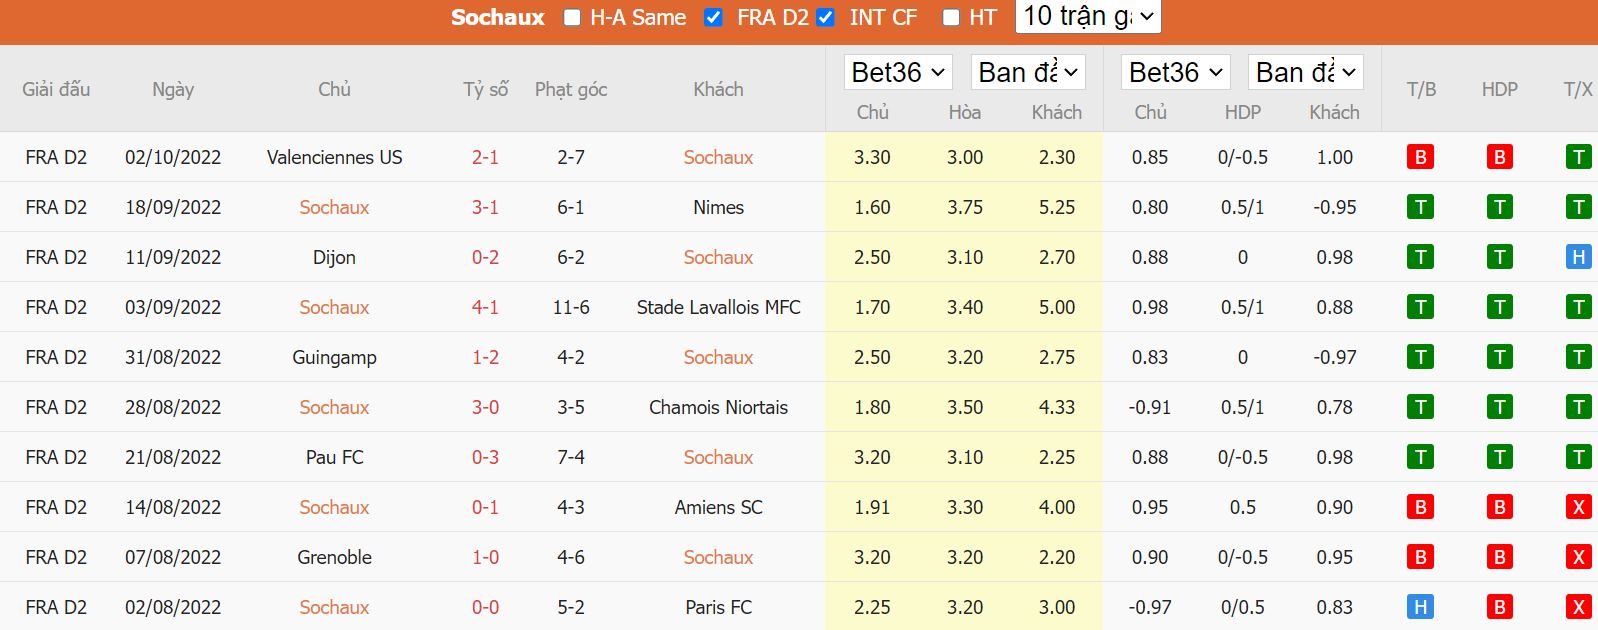1598x630 pixels.
Task: Click green T handicap badge in Nimes row
Action: click(1499, 207)
